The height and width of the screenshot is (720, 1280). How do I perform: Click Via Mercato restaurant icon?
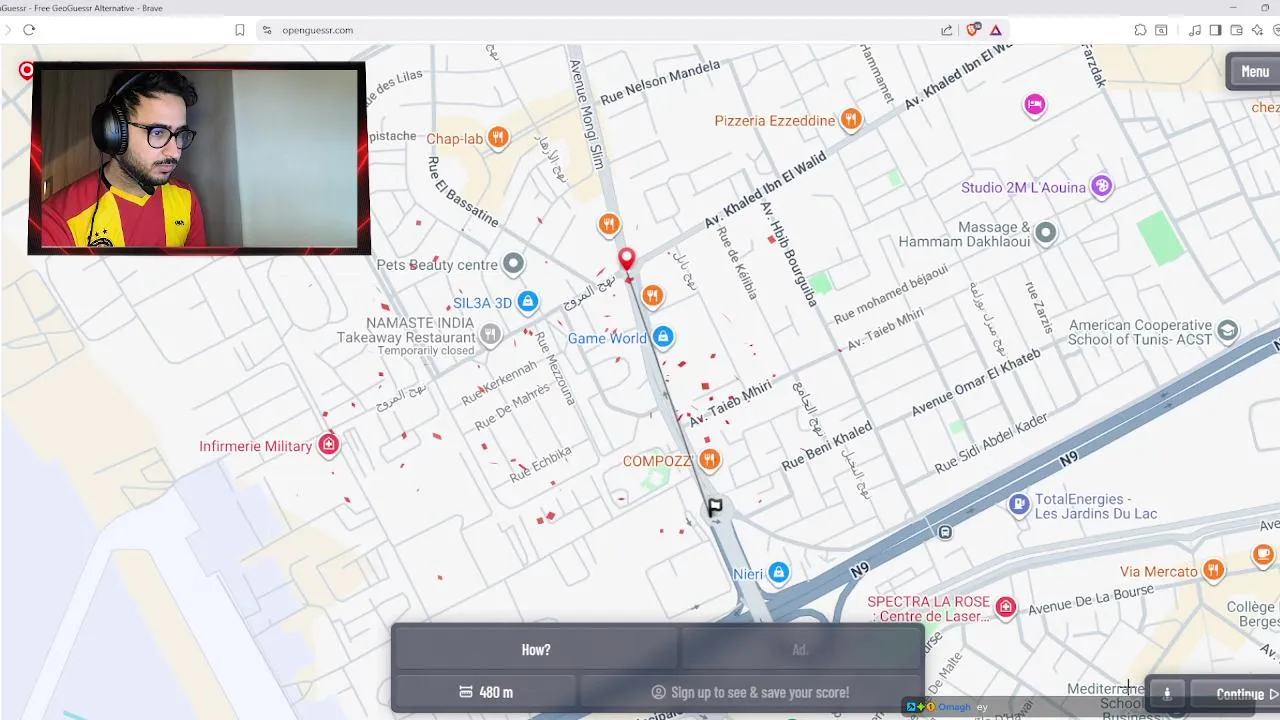coord(1213,570)
